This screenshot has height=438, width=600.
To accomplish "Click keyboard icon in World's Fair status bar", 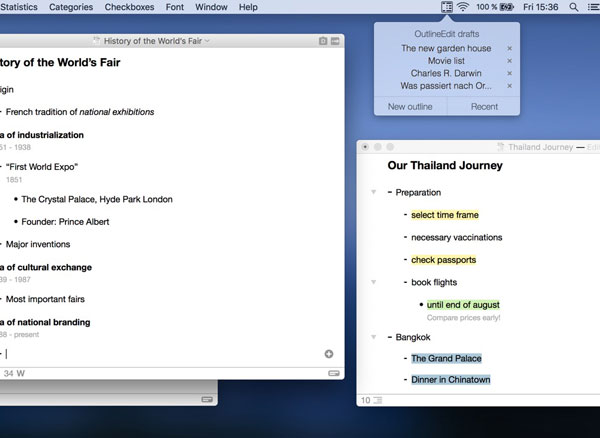I will (334, 373).
